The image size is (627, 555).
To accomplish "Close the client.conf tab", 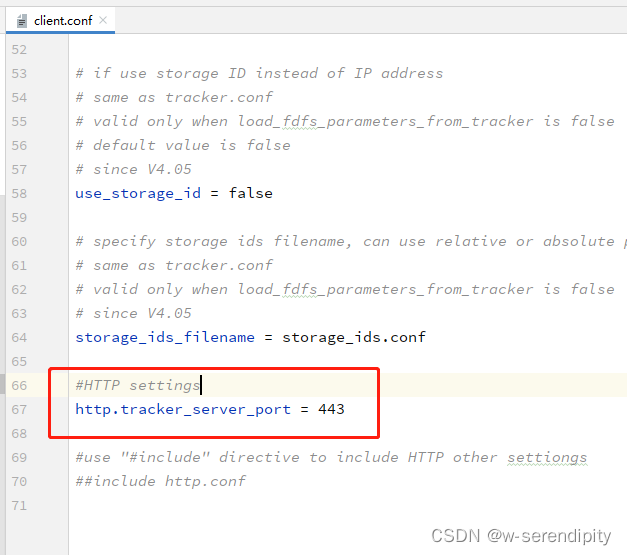I will (101, 19).
